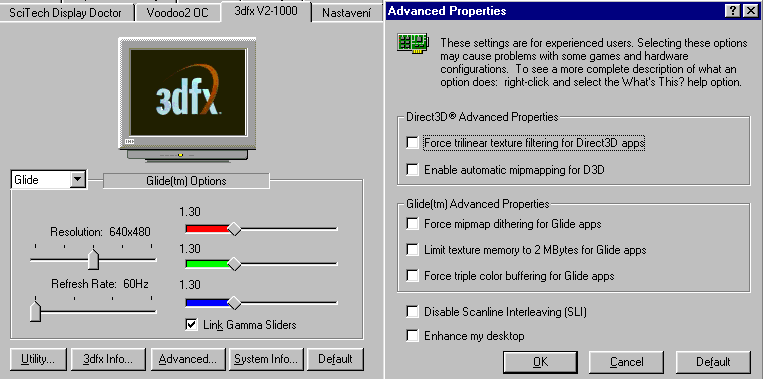The width and height of the screenshot is (763, 379).
Task: Click the Refresh Rate: 60Hz label
Action: (100, 284)
